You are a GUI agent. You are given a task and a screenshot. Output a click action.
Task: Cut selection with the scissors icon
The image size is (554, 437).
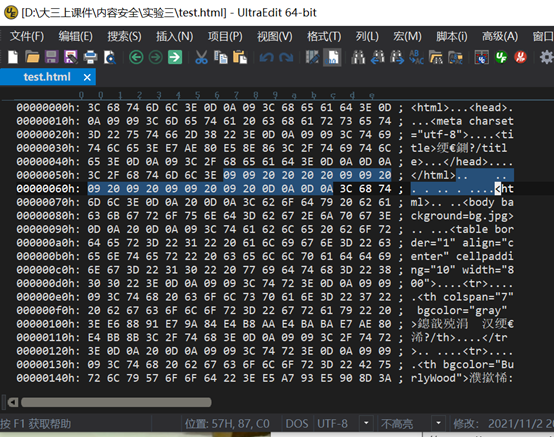click(201, 57)
